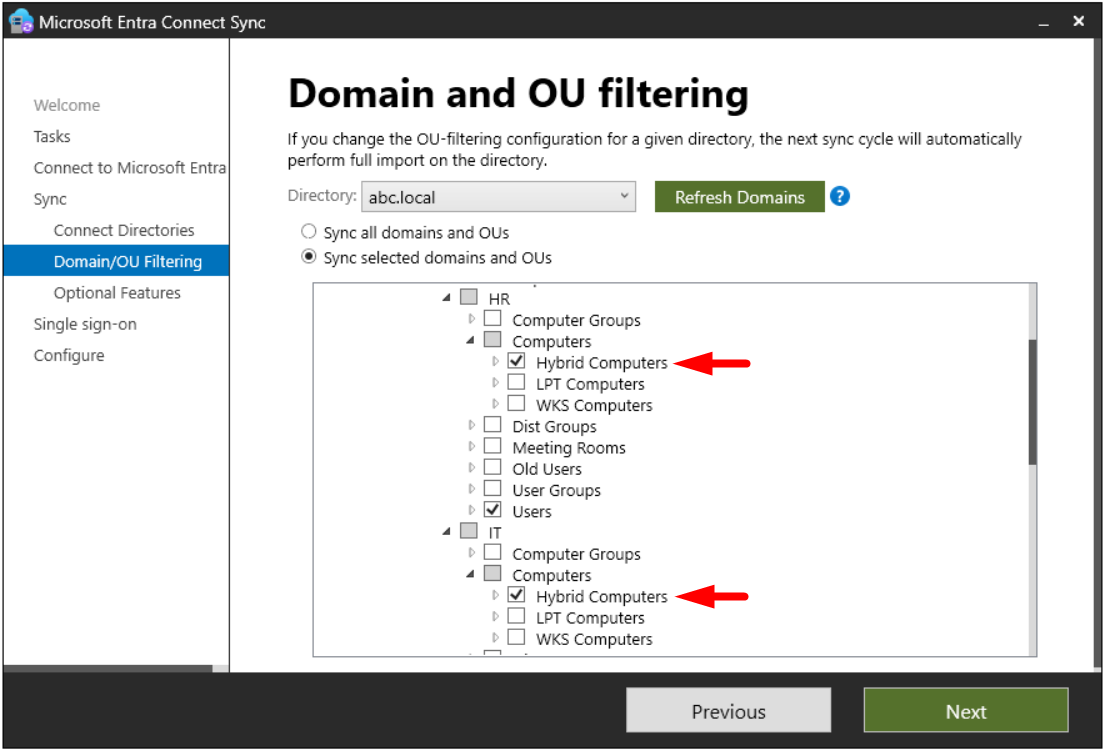Collapse the IT tree node
The width and height of the screenshot is (1105, 751).
[447, 532]
